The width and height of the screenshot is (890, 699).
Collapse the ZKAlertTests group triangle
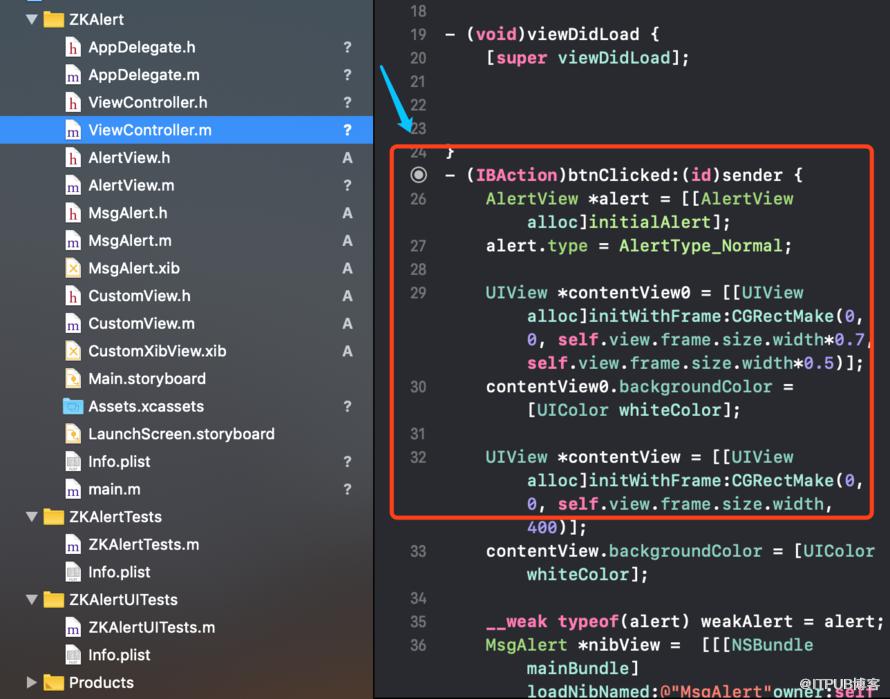coord(32,517)
